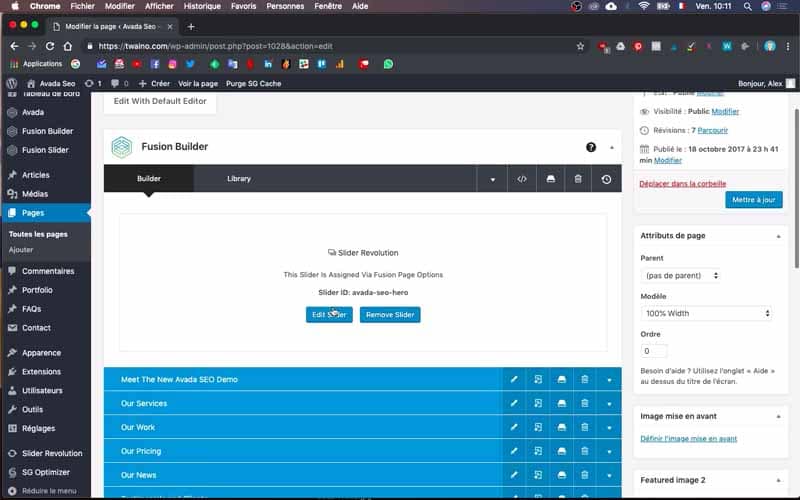Switch to the Library tab
Image resolution: width=800 pixels, height=500 pixels.
coord(239,179)
